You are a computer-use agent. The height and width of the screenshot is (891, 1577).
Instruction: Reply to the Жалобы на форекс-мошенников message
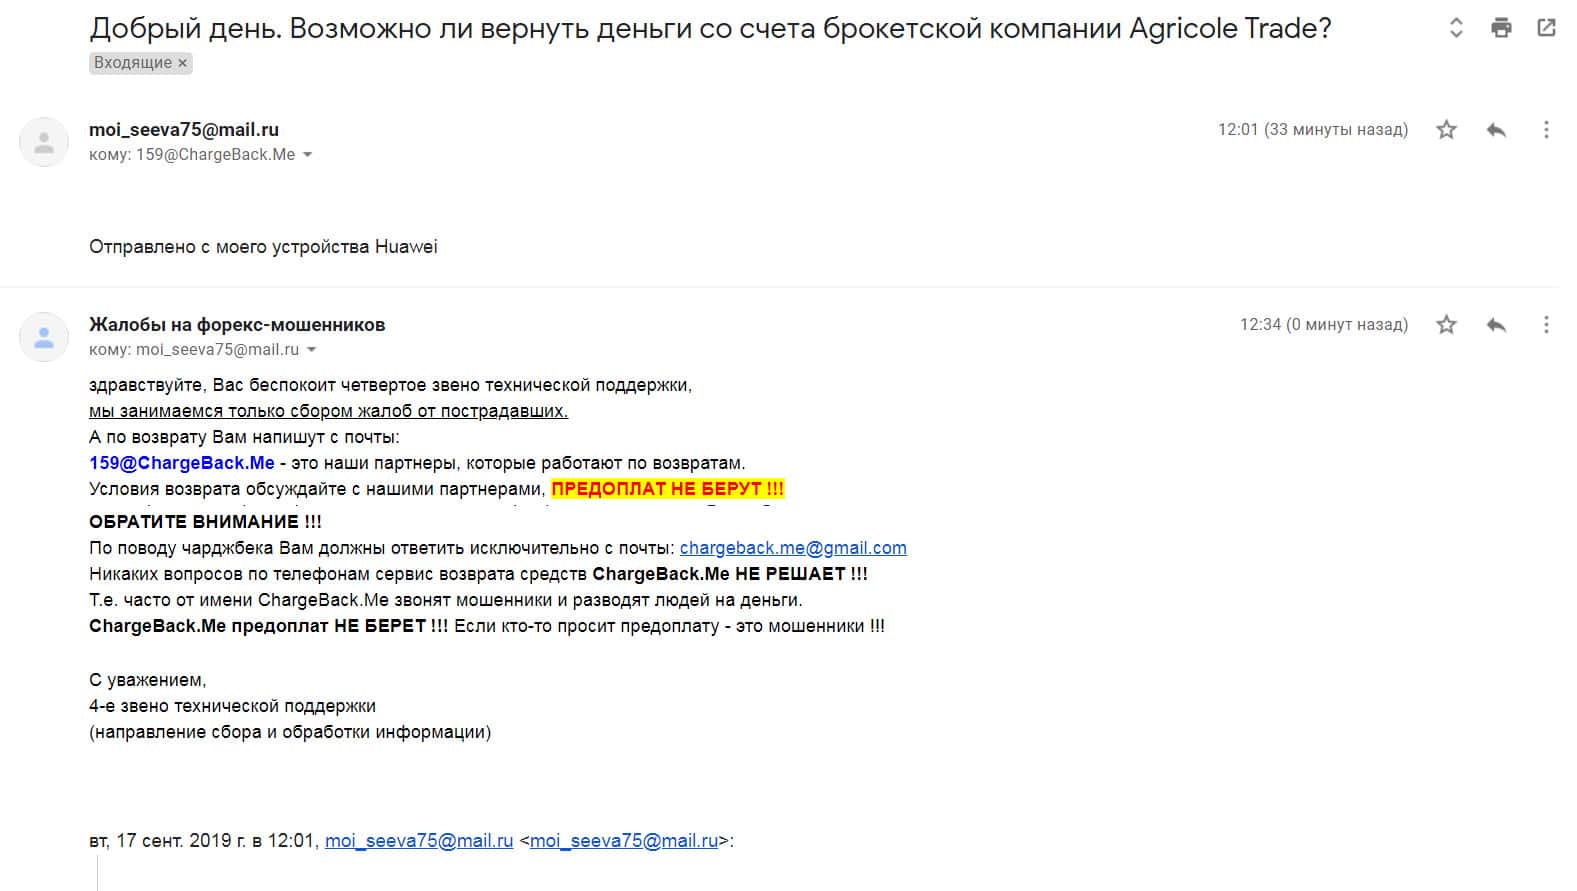click(1496, 324)
